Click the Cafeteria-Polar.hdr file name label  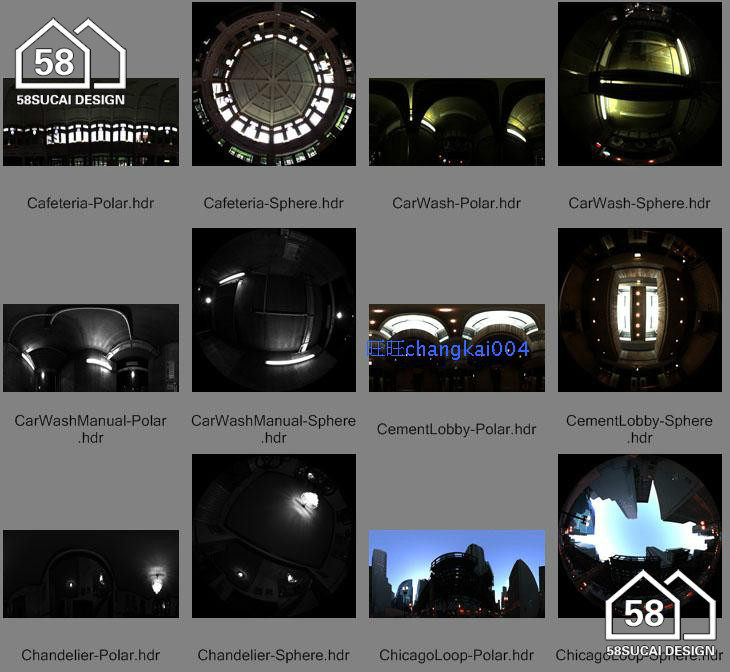pos(91,203)
